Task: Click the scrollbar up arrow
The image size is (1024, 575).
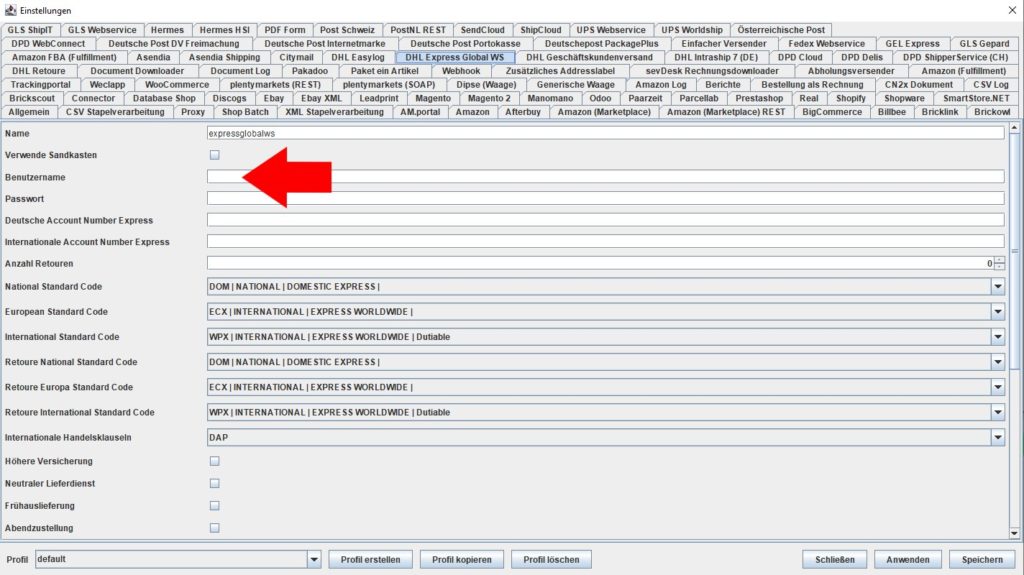Action: pyautogui.click(x=1014, y=127)
